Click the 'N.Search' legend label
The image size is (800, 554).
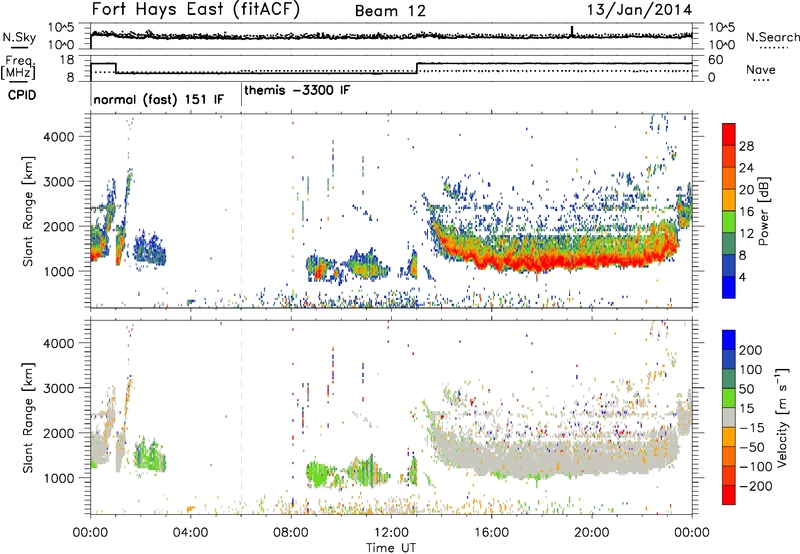pos(772,37)
